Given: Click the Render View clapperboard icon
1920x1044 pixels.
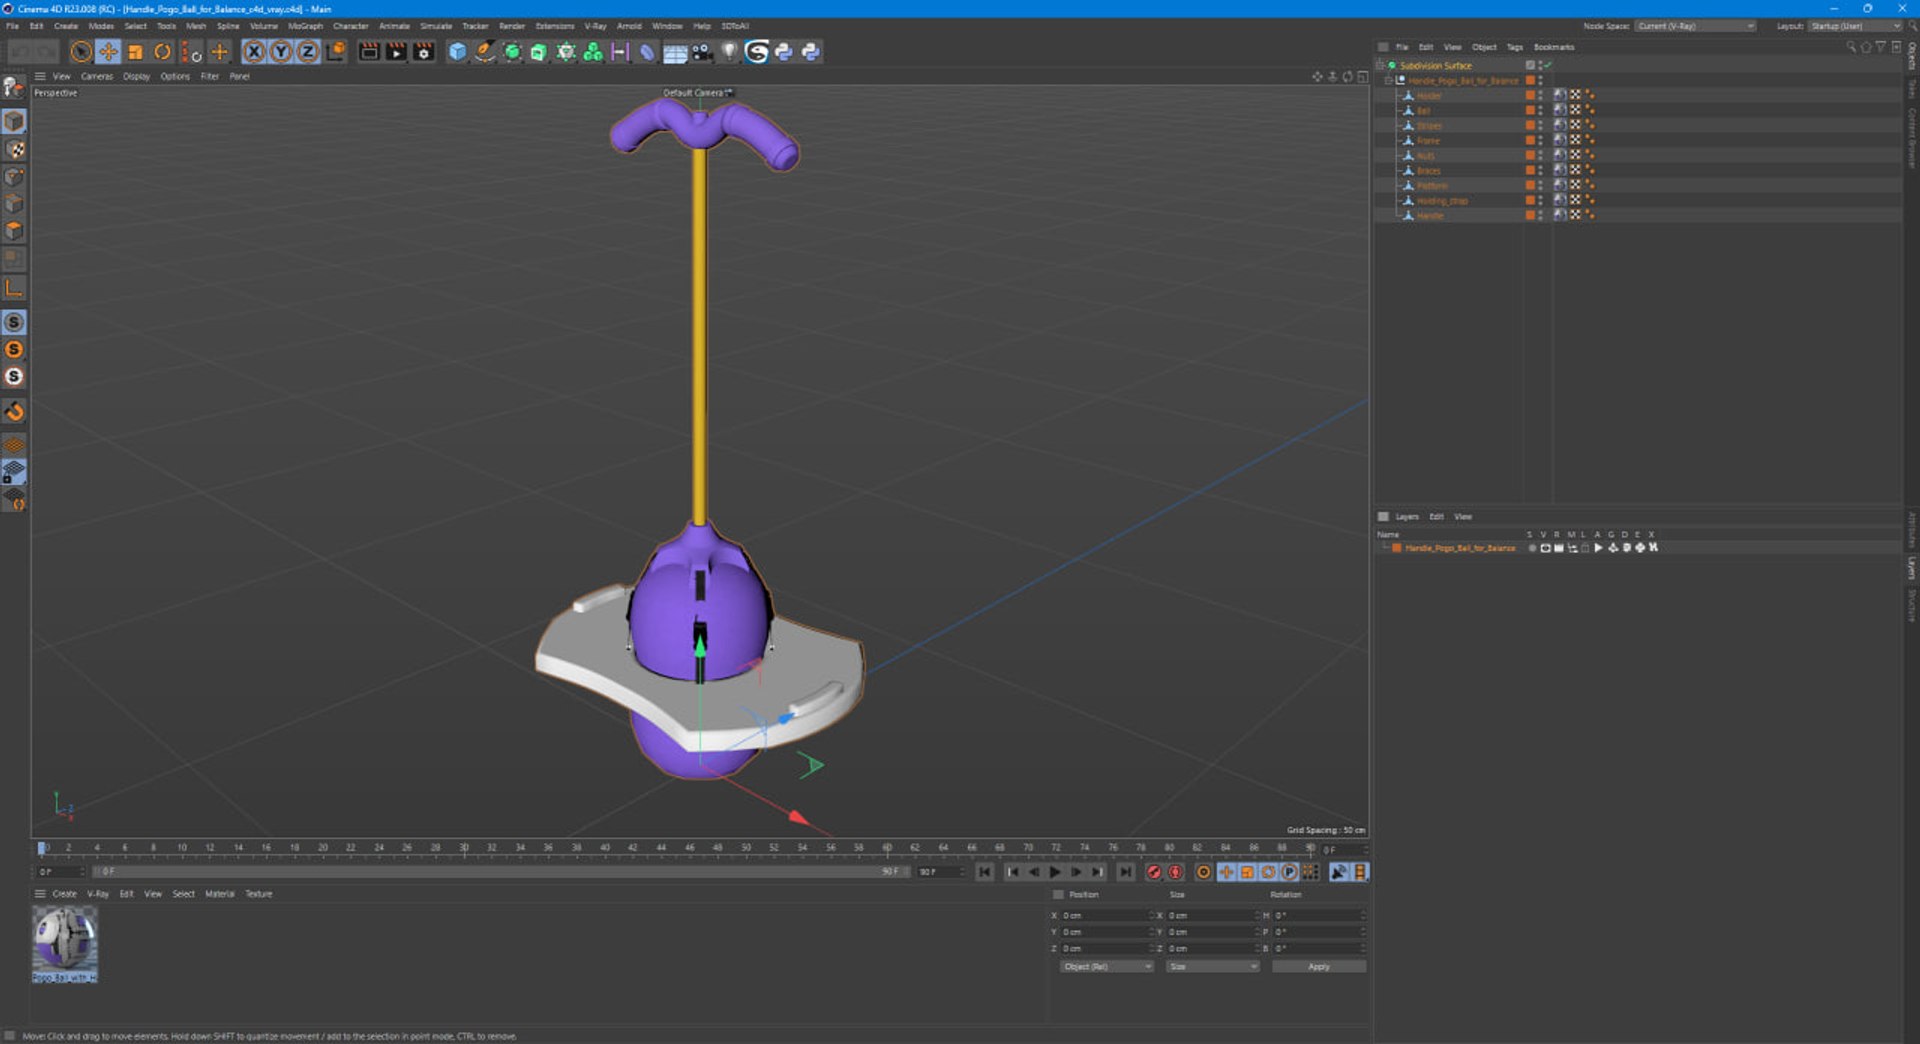Looking at the screenshot, I should tap(369, 52).
